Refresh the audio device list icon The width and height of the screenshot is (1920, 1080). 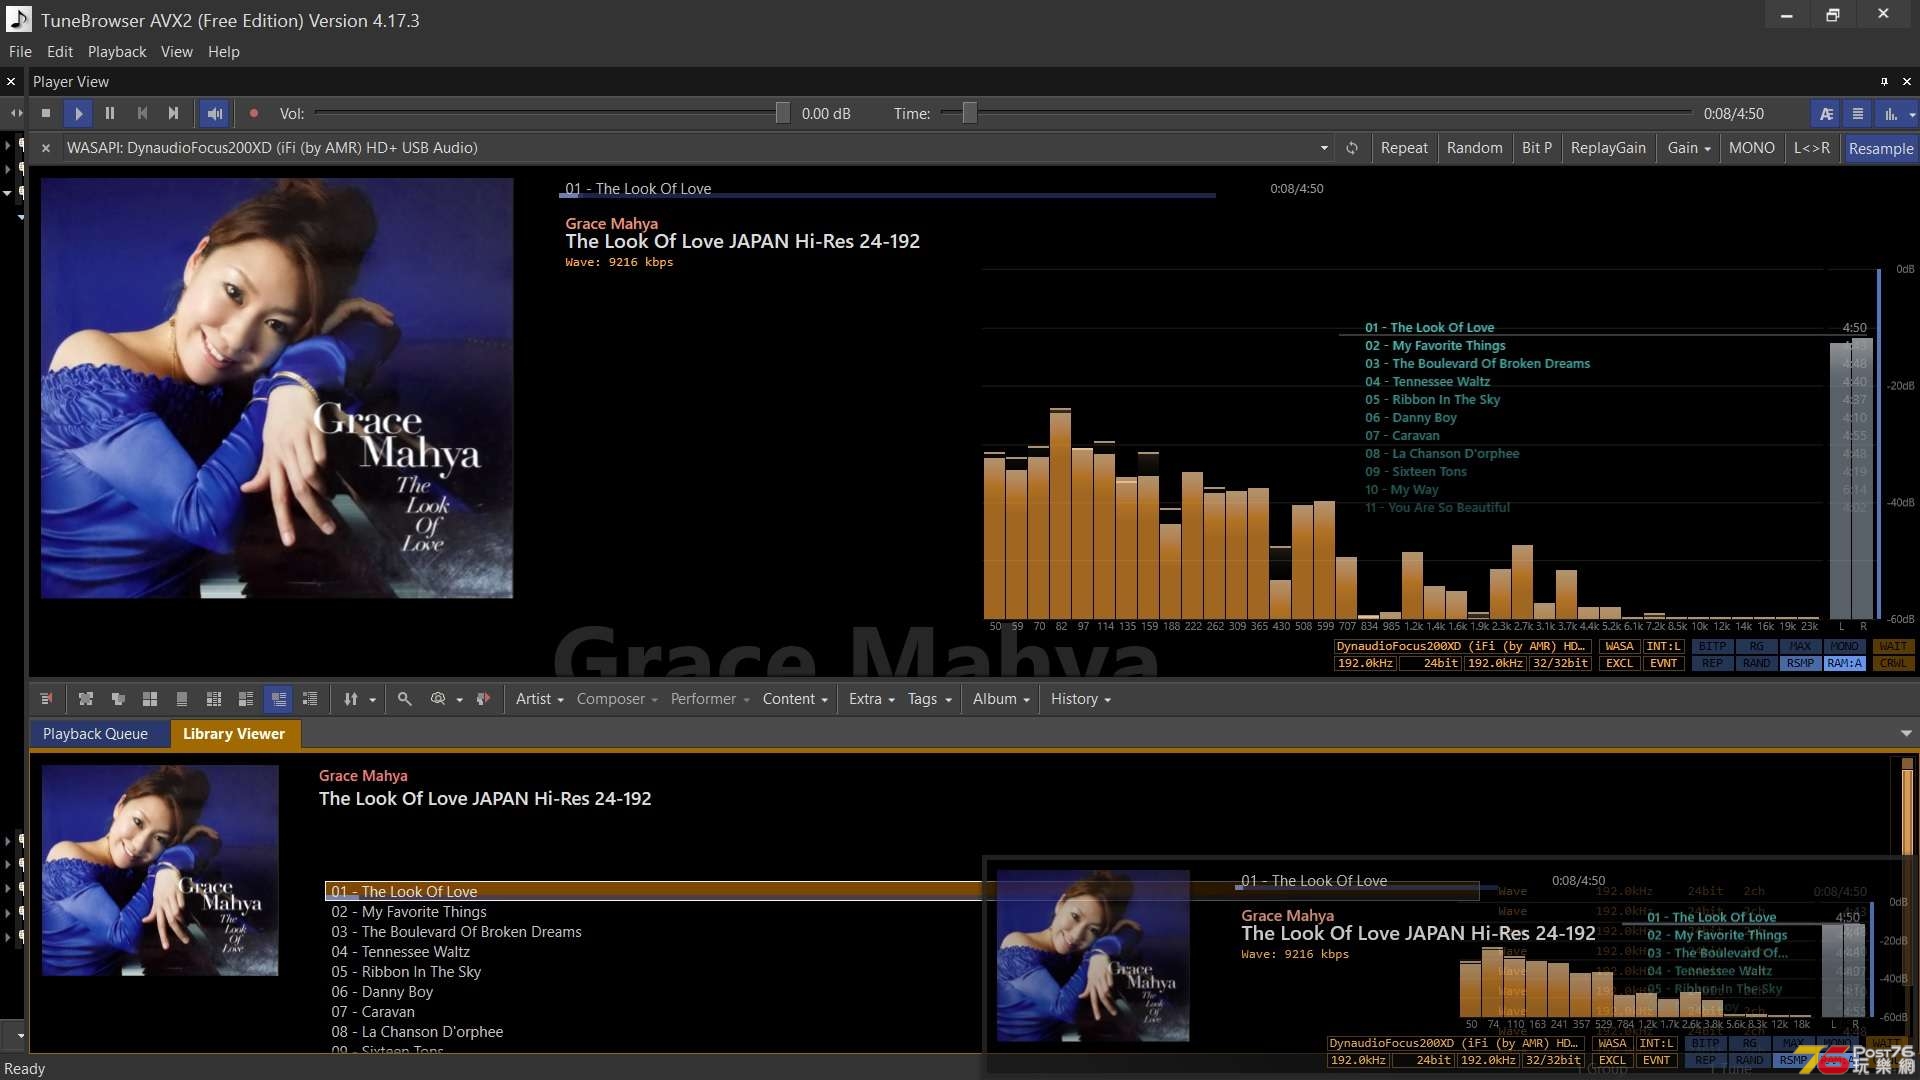pos(1351,148)
